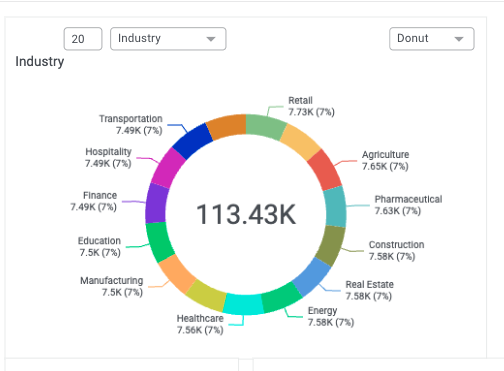Viewport: 504px width, 371px height.
Task: Click the Education 7.5K label
Action: coord(99,247)
